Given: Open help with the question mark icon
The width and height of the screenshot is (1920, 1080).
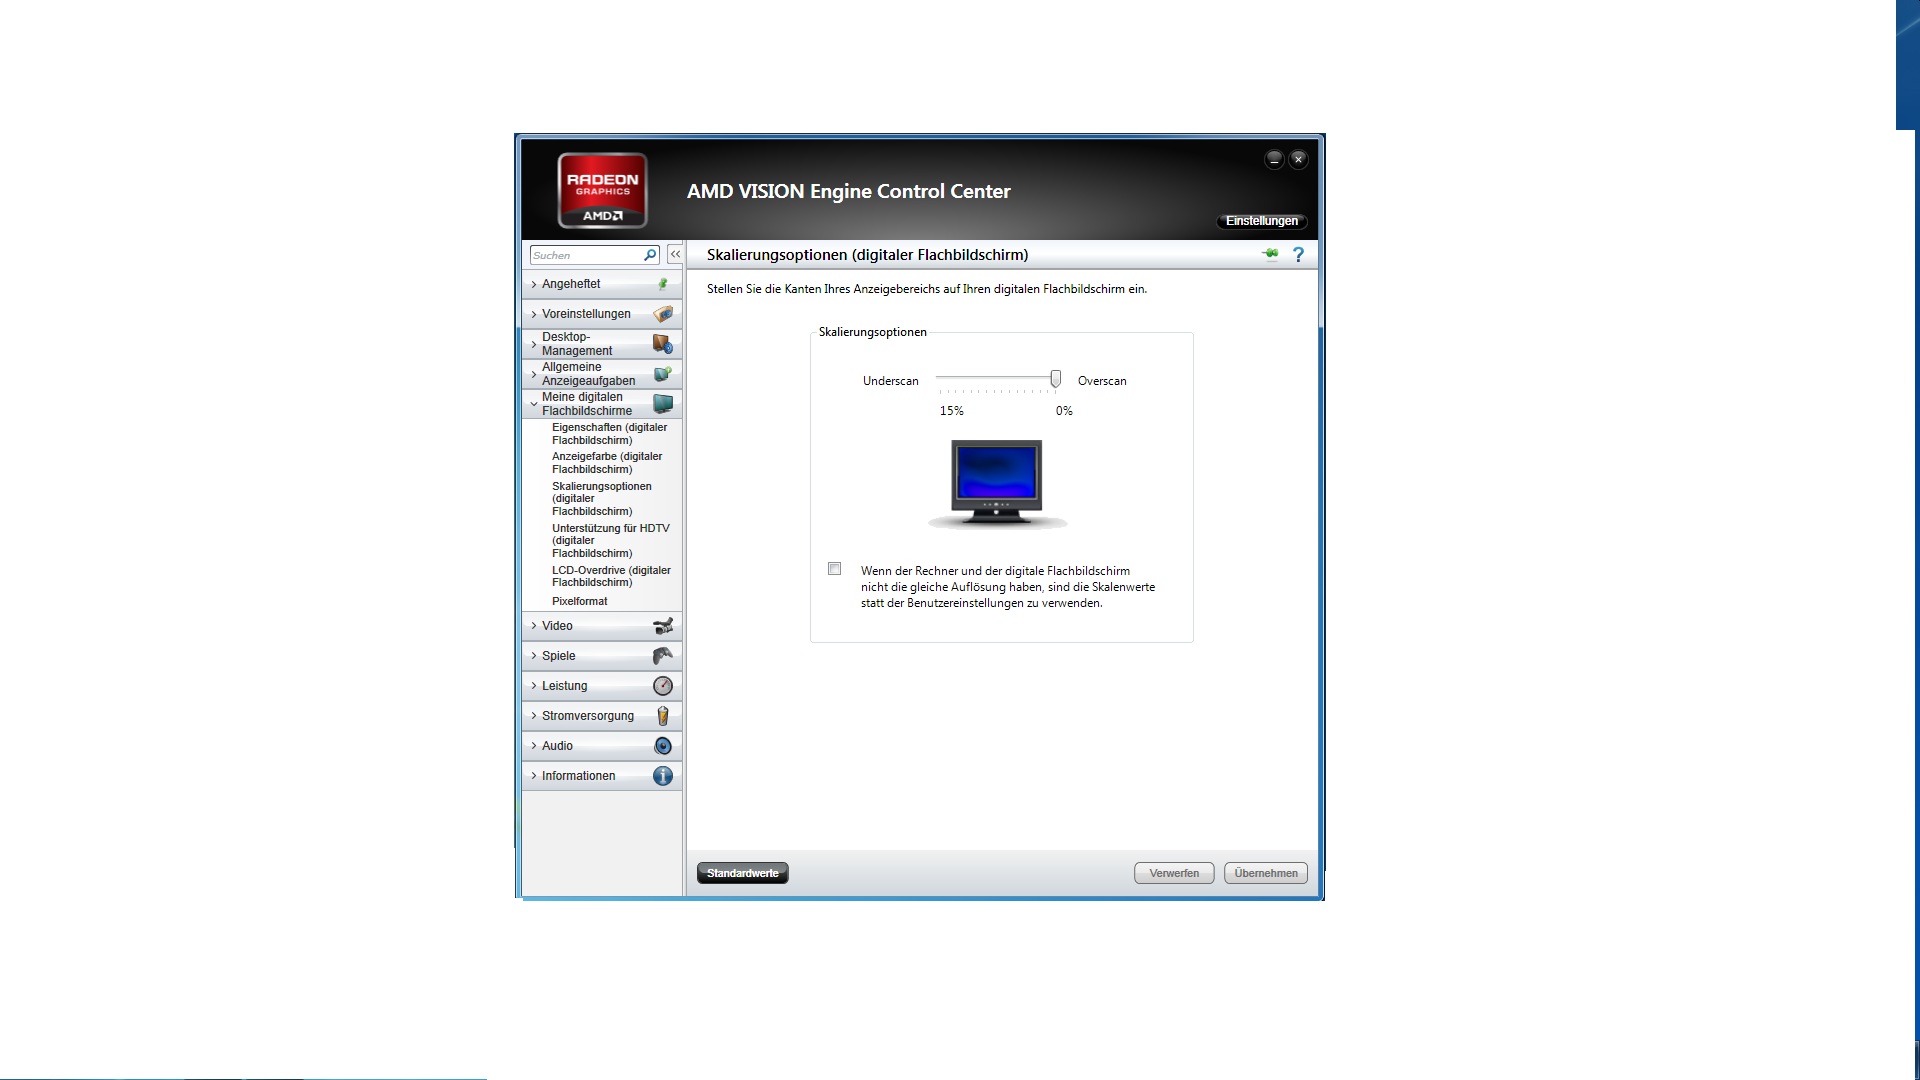Looking at the screenshot, I should [x=1298, y=254].
